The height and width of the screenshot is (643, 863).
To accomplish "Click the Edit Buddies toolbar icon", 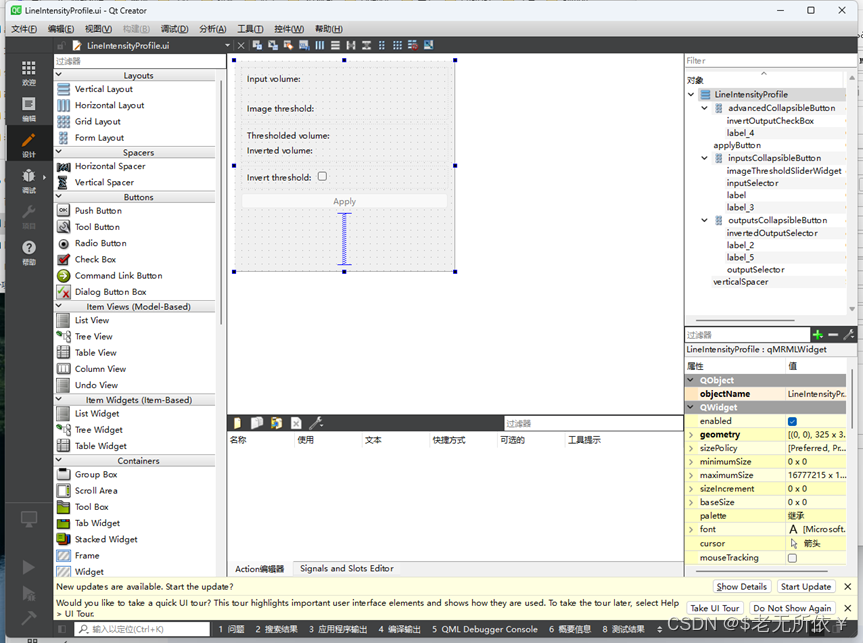I will [288, 45].
